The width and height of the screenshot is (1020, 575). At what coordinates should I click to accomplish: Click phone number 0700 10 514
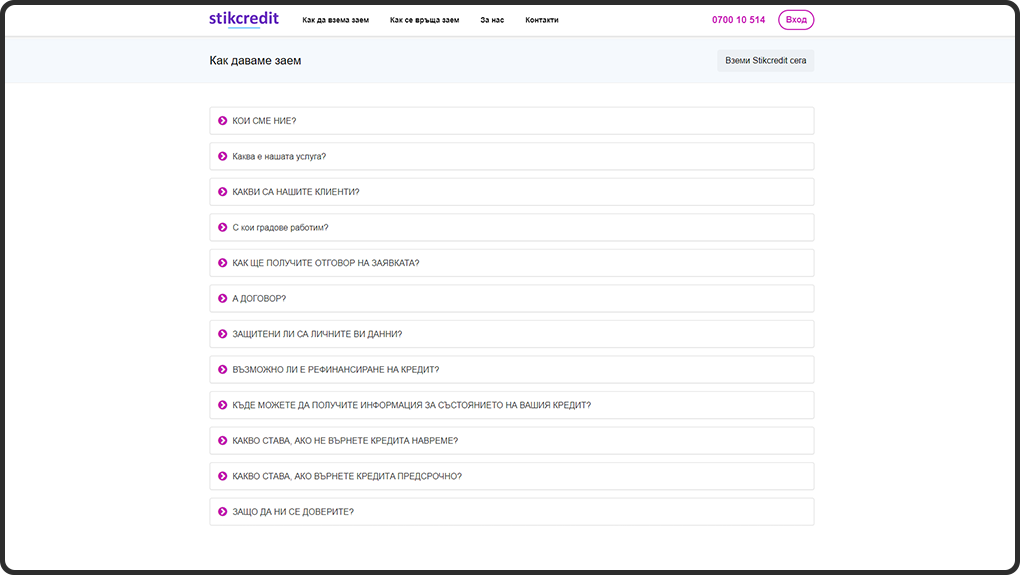(x=738, y=20)
